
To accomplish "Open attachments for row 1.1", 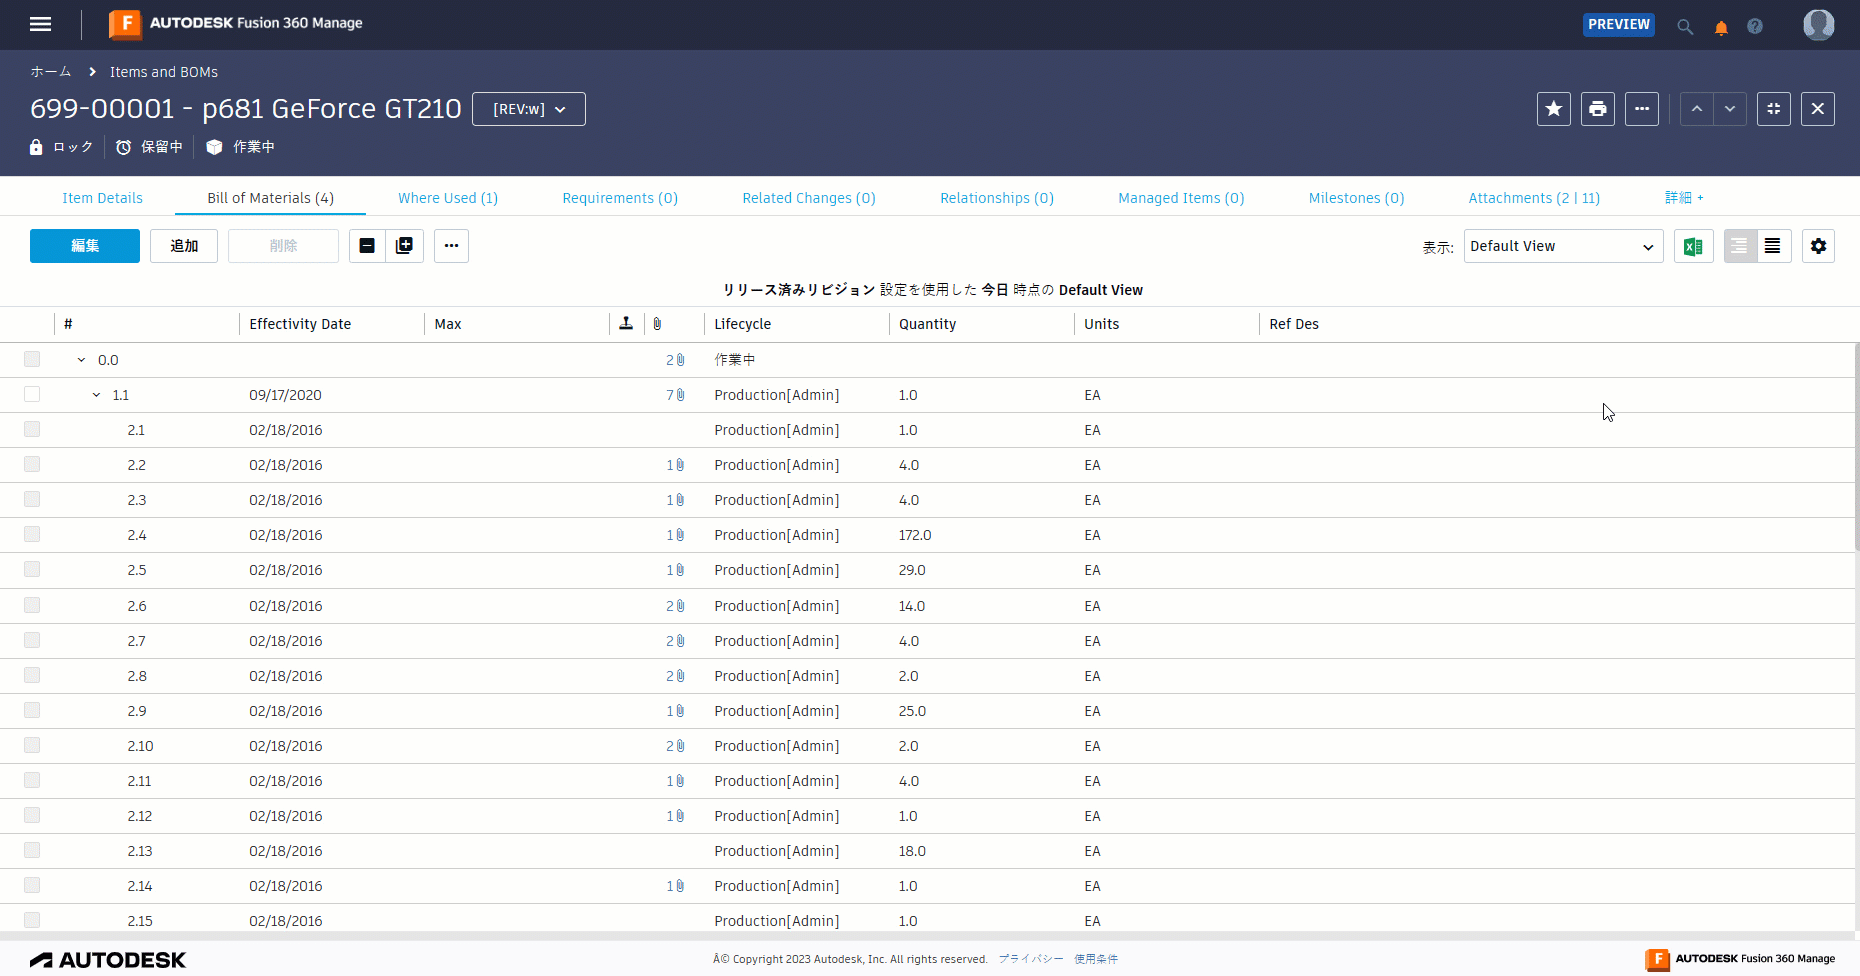I will pyautogui.click(x=676, y=395).
